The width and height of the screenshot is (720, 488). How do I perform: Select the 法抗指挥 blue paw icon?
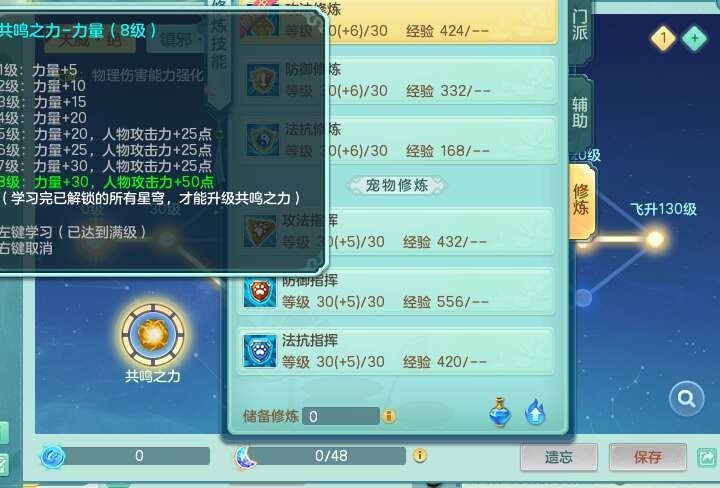pyautogui.click(x=260, y=351)
